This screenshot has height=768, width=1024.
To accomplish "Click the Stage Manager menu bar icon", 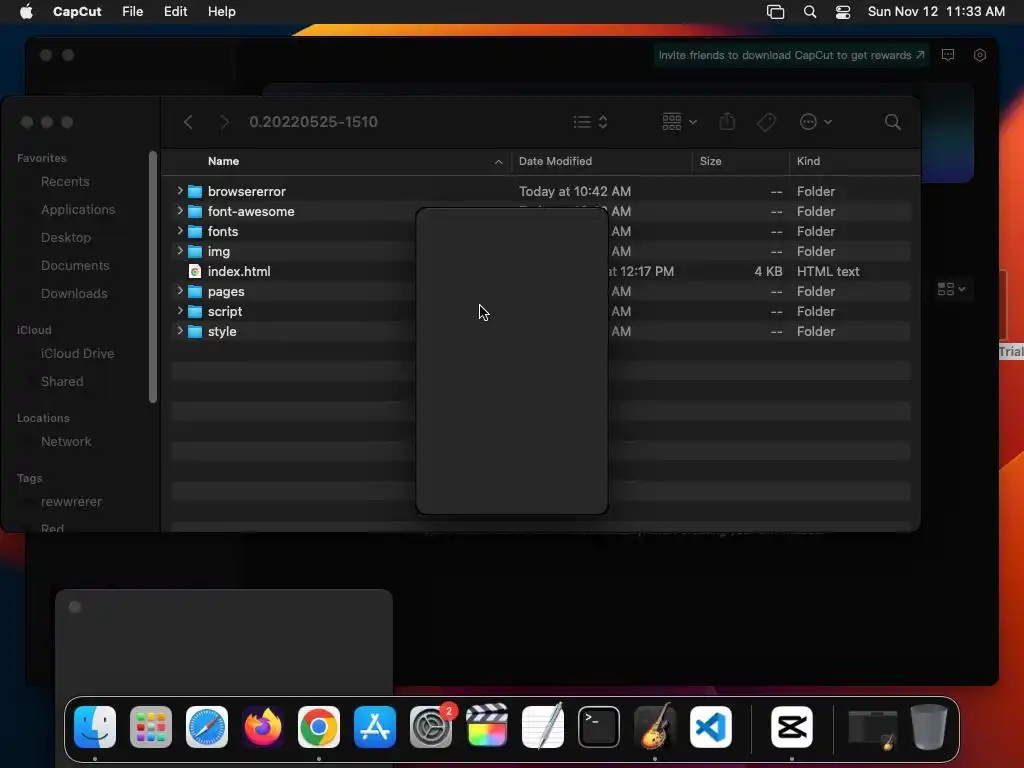I will click(x=775, y=12).
